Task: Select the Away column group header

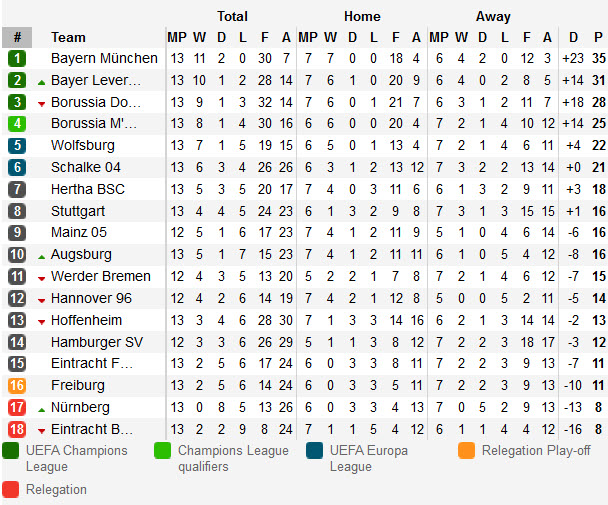Action: point(493,16)
